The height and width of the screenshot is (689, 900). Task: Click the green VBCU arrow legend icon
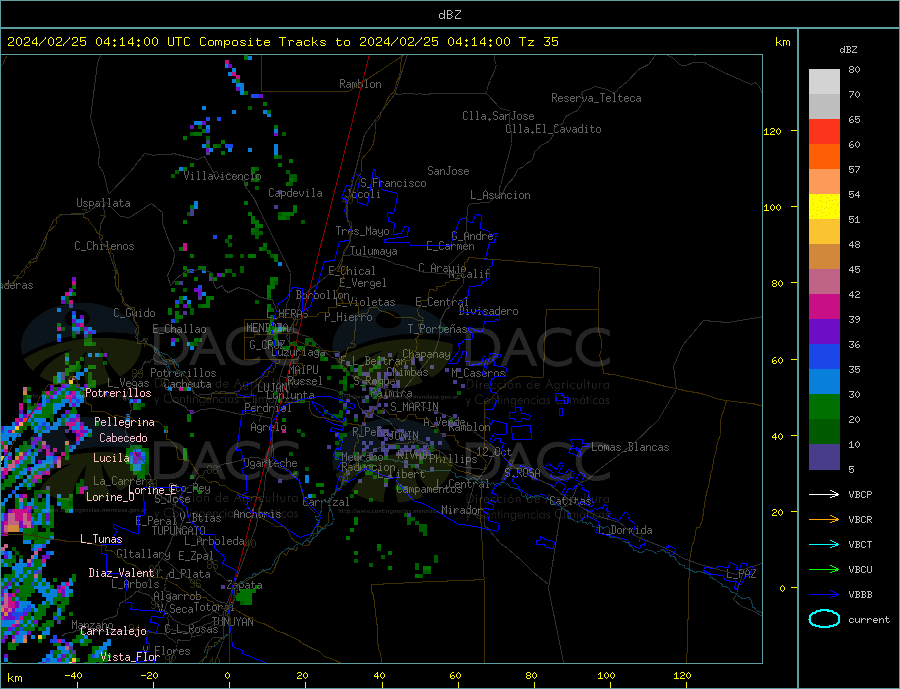824,570
